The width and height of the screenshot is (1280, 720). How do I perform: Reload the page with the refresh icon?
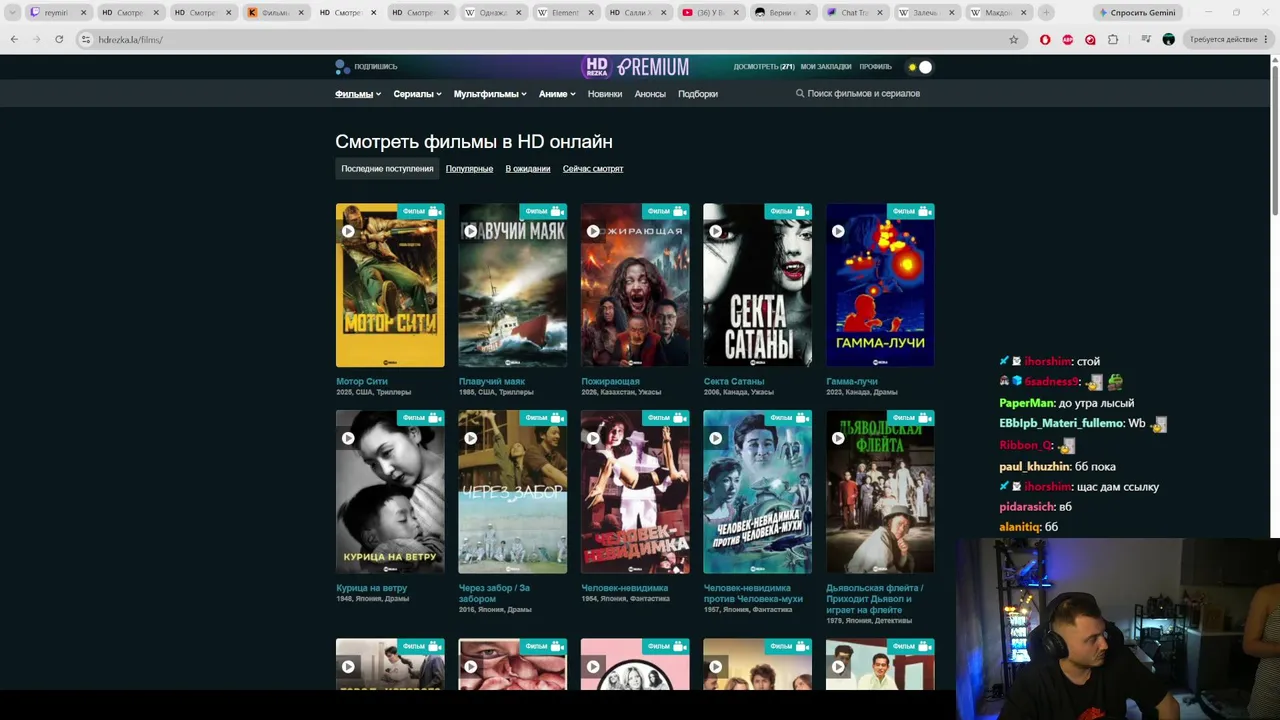59,39
